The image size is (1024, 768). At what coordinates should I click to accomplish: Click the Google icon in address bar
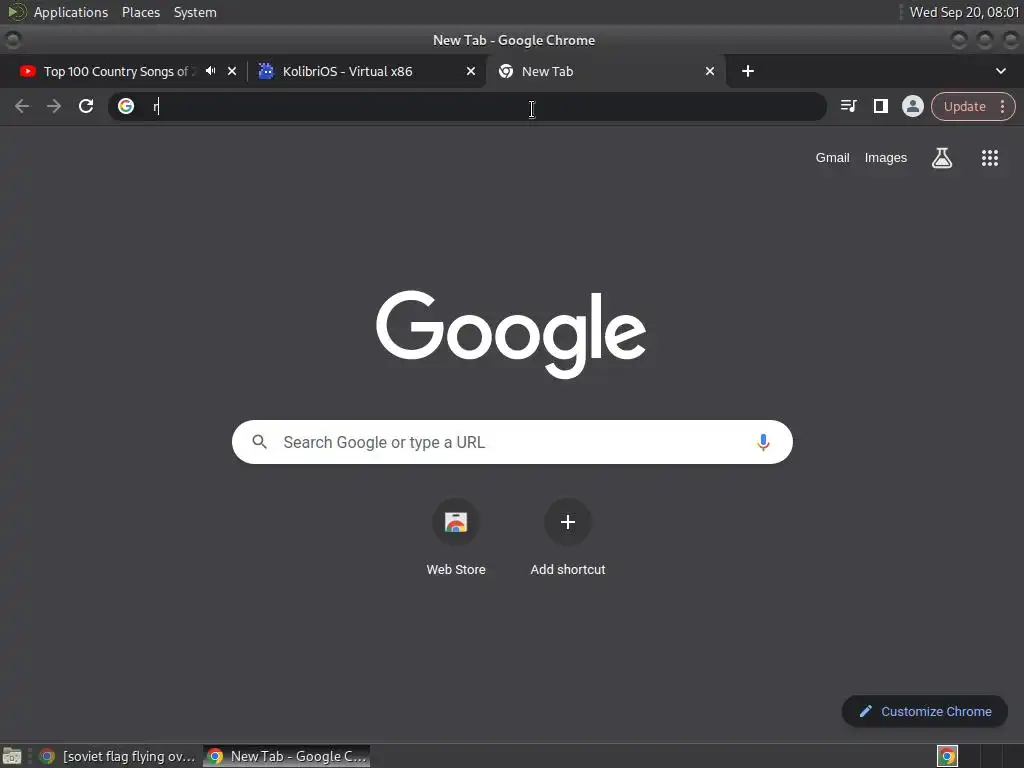coord(126,106)
